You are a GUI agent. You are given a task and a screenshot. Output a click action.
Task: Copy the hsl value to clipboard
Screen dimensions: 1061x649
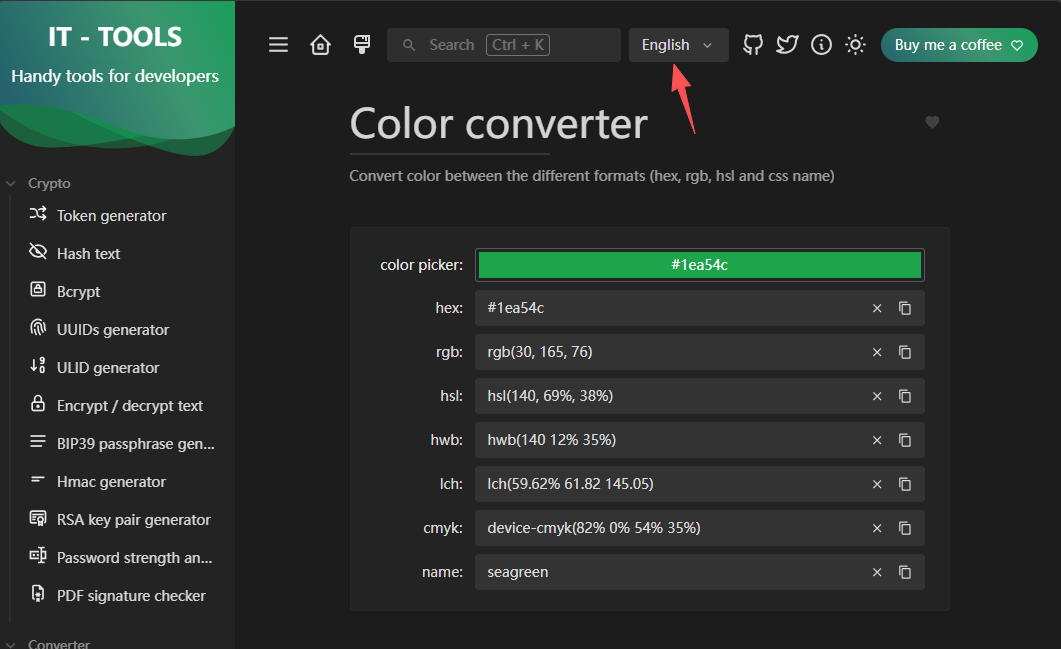[905, 396]
